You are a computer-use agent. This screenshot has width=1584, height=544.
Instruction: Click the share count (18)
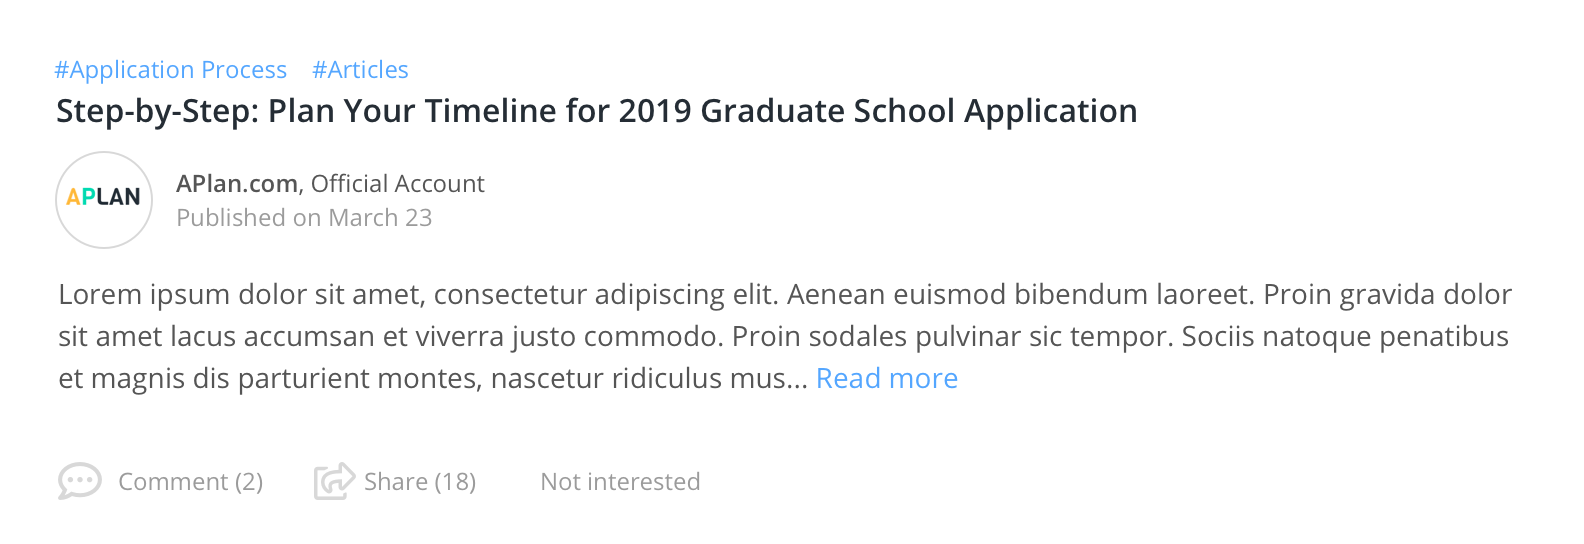[455, 482]
